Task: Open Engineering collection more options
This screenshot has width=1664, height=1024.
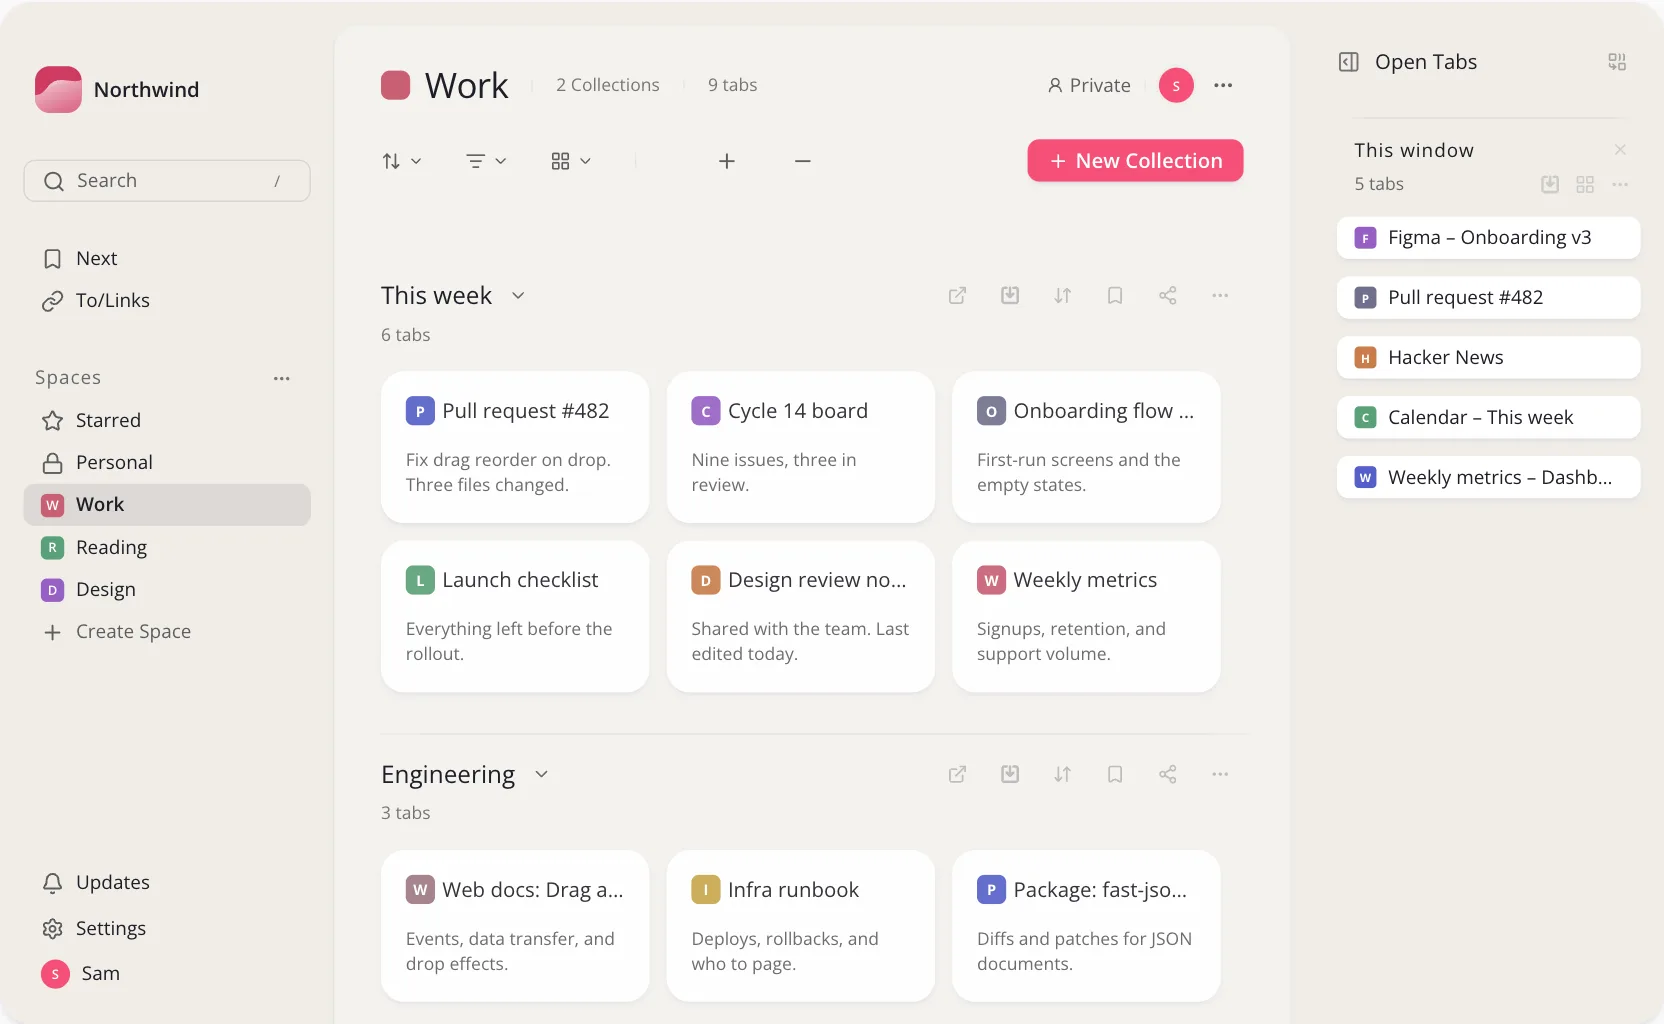Action: click(1220, 774)
